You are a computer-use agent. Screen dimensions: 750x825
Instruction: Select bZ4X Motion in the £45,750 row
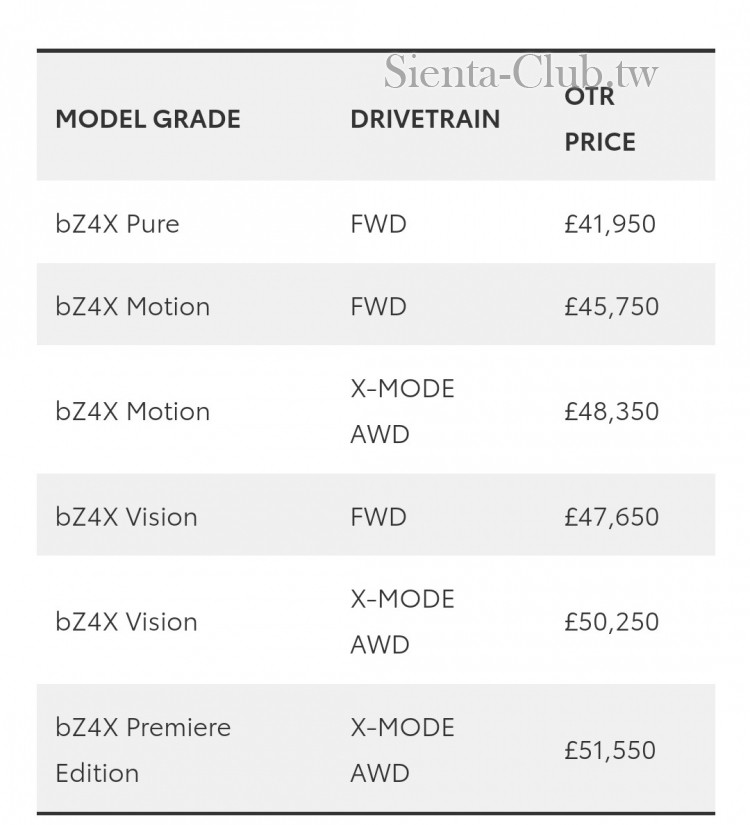pos(133,306)
